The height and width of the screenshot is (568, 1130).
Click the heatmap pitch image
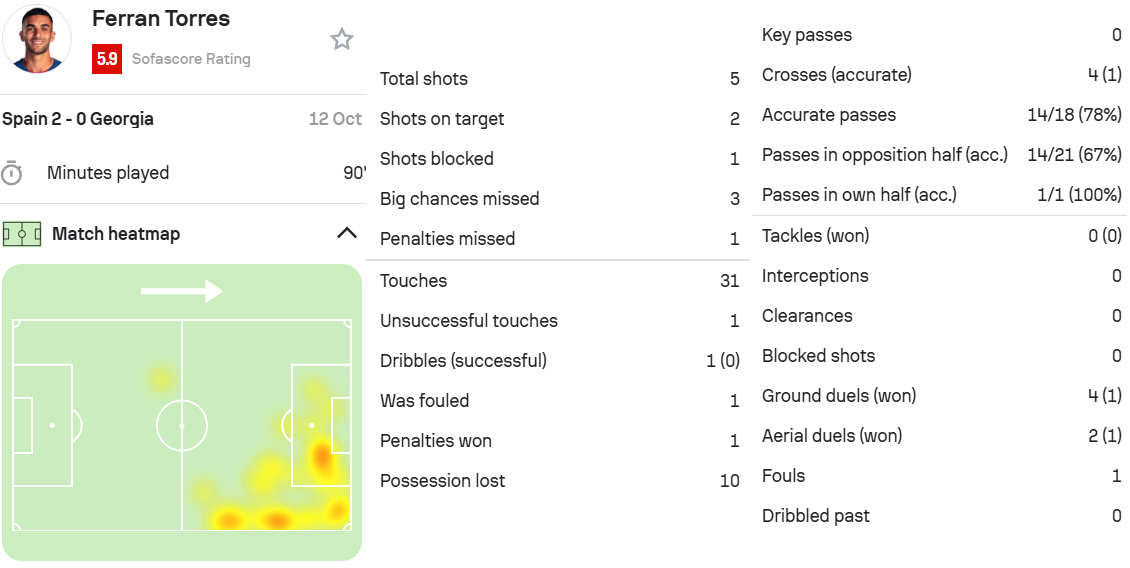(182, 425)
